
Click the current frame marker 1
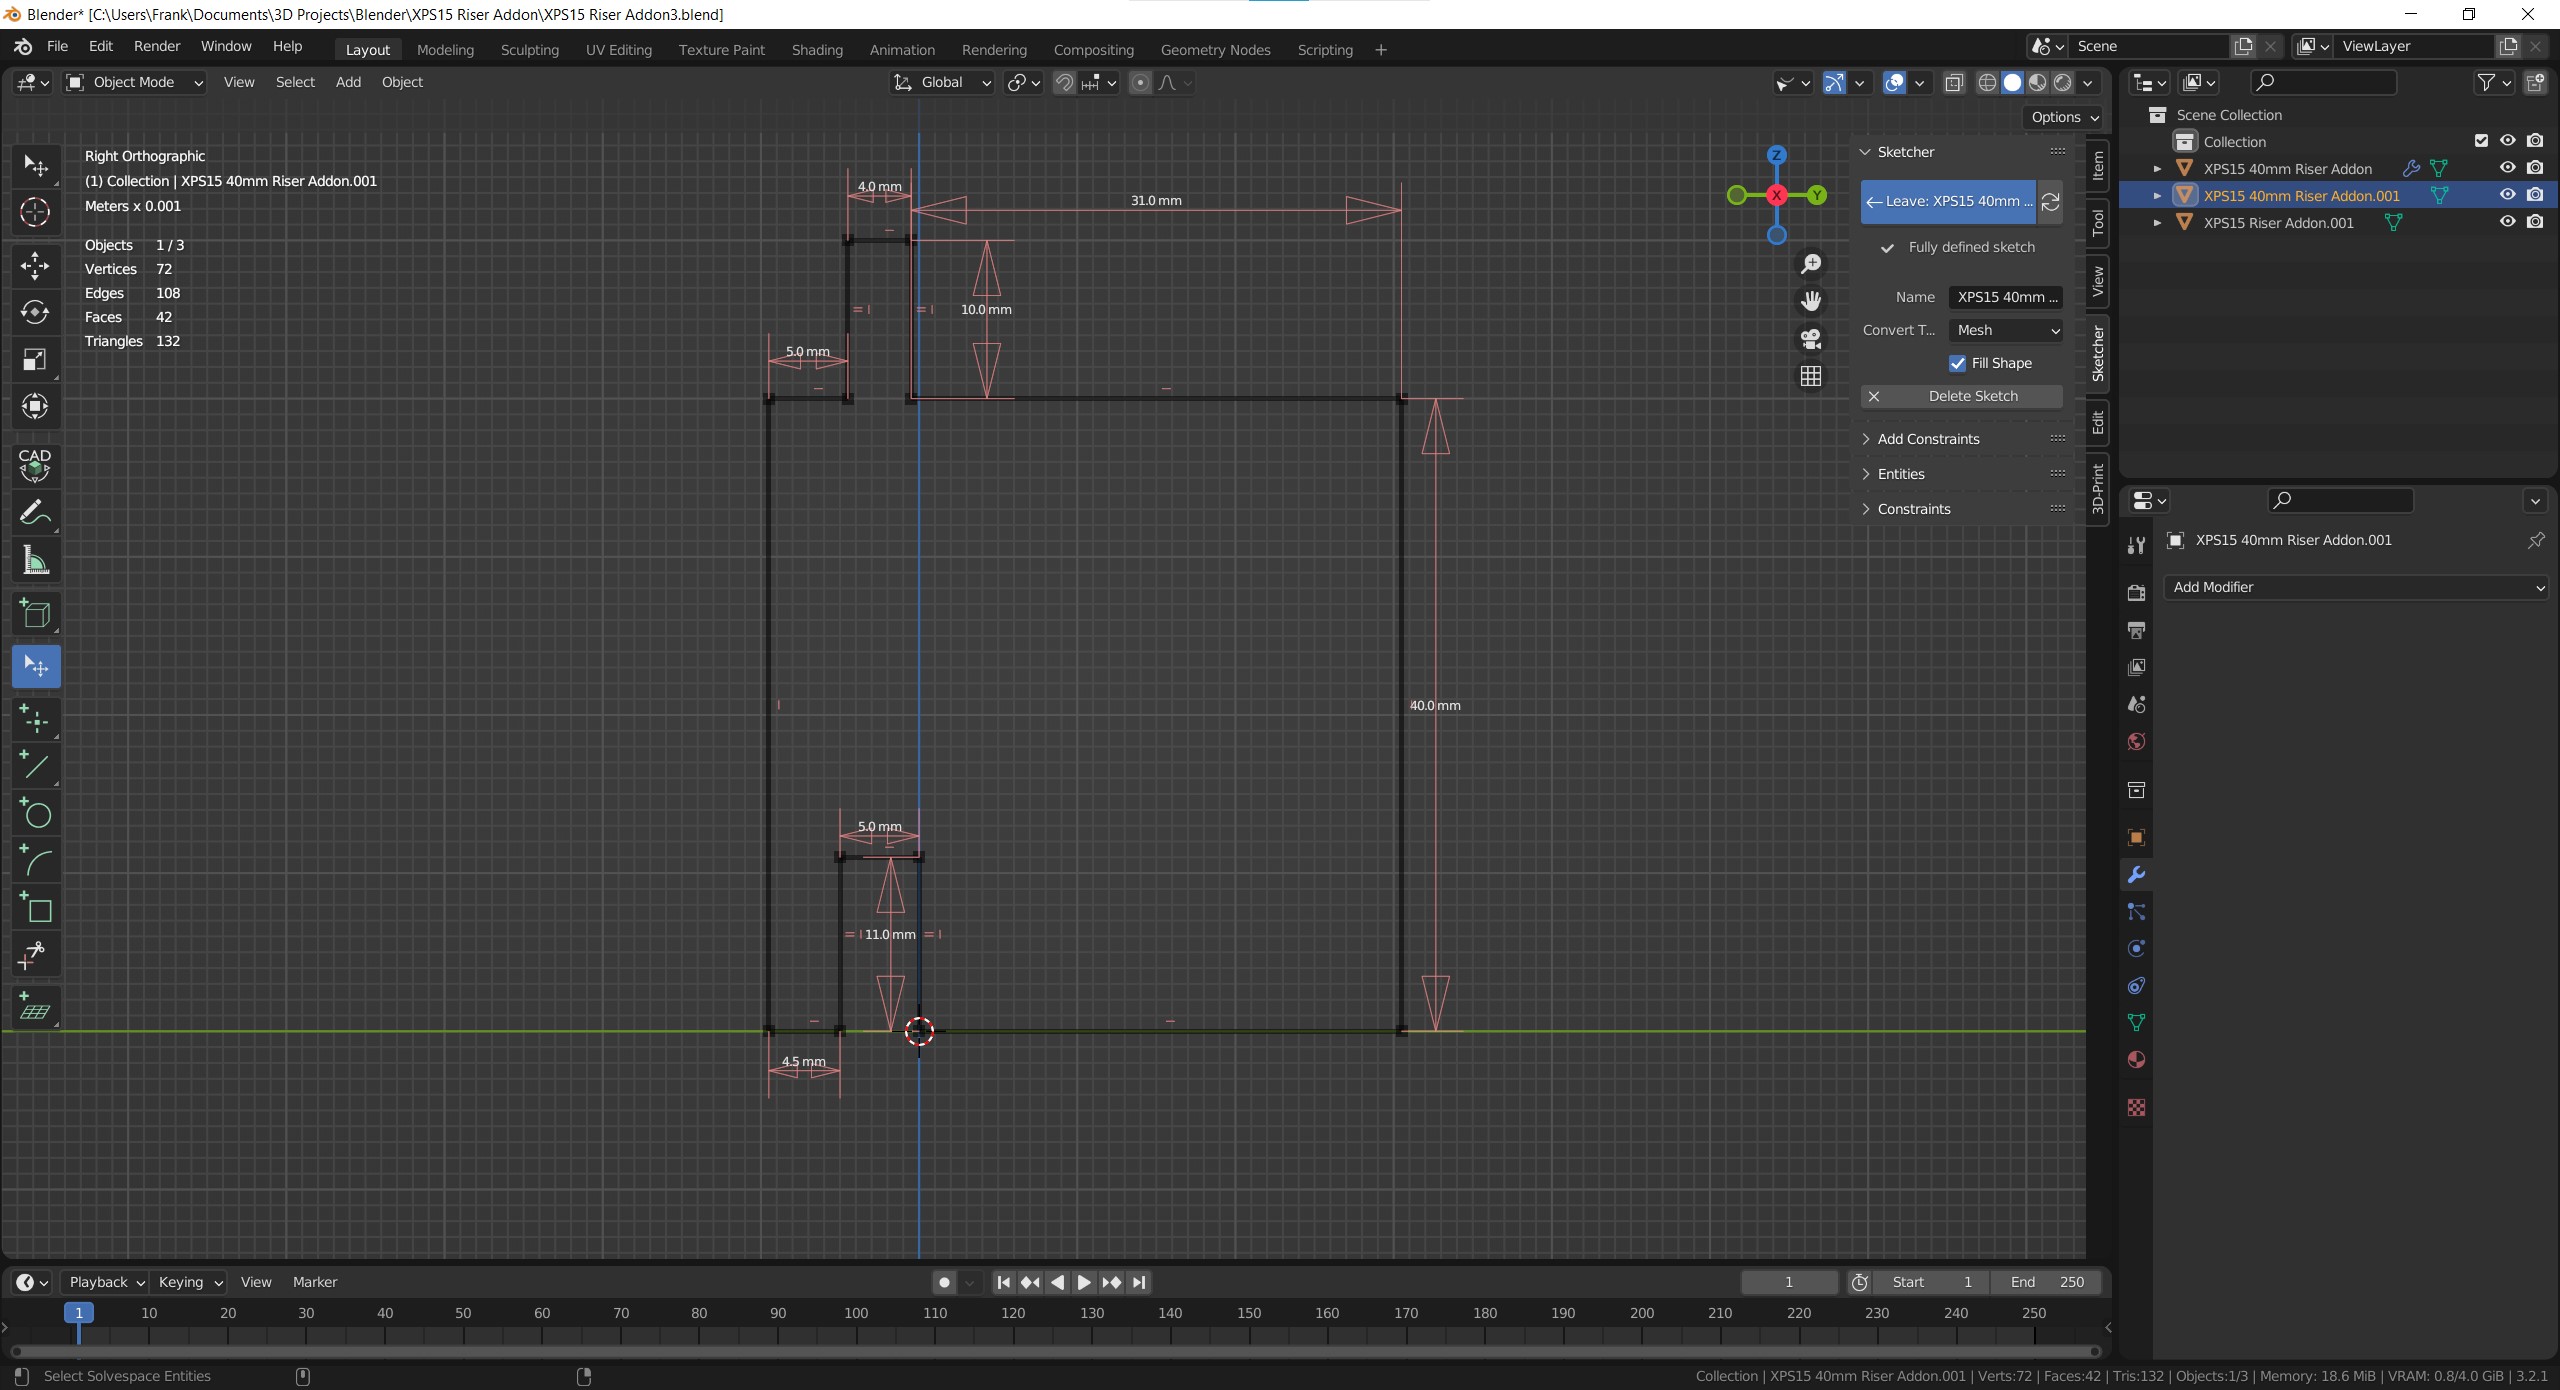point(79,1313)
